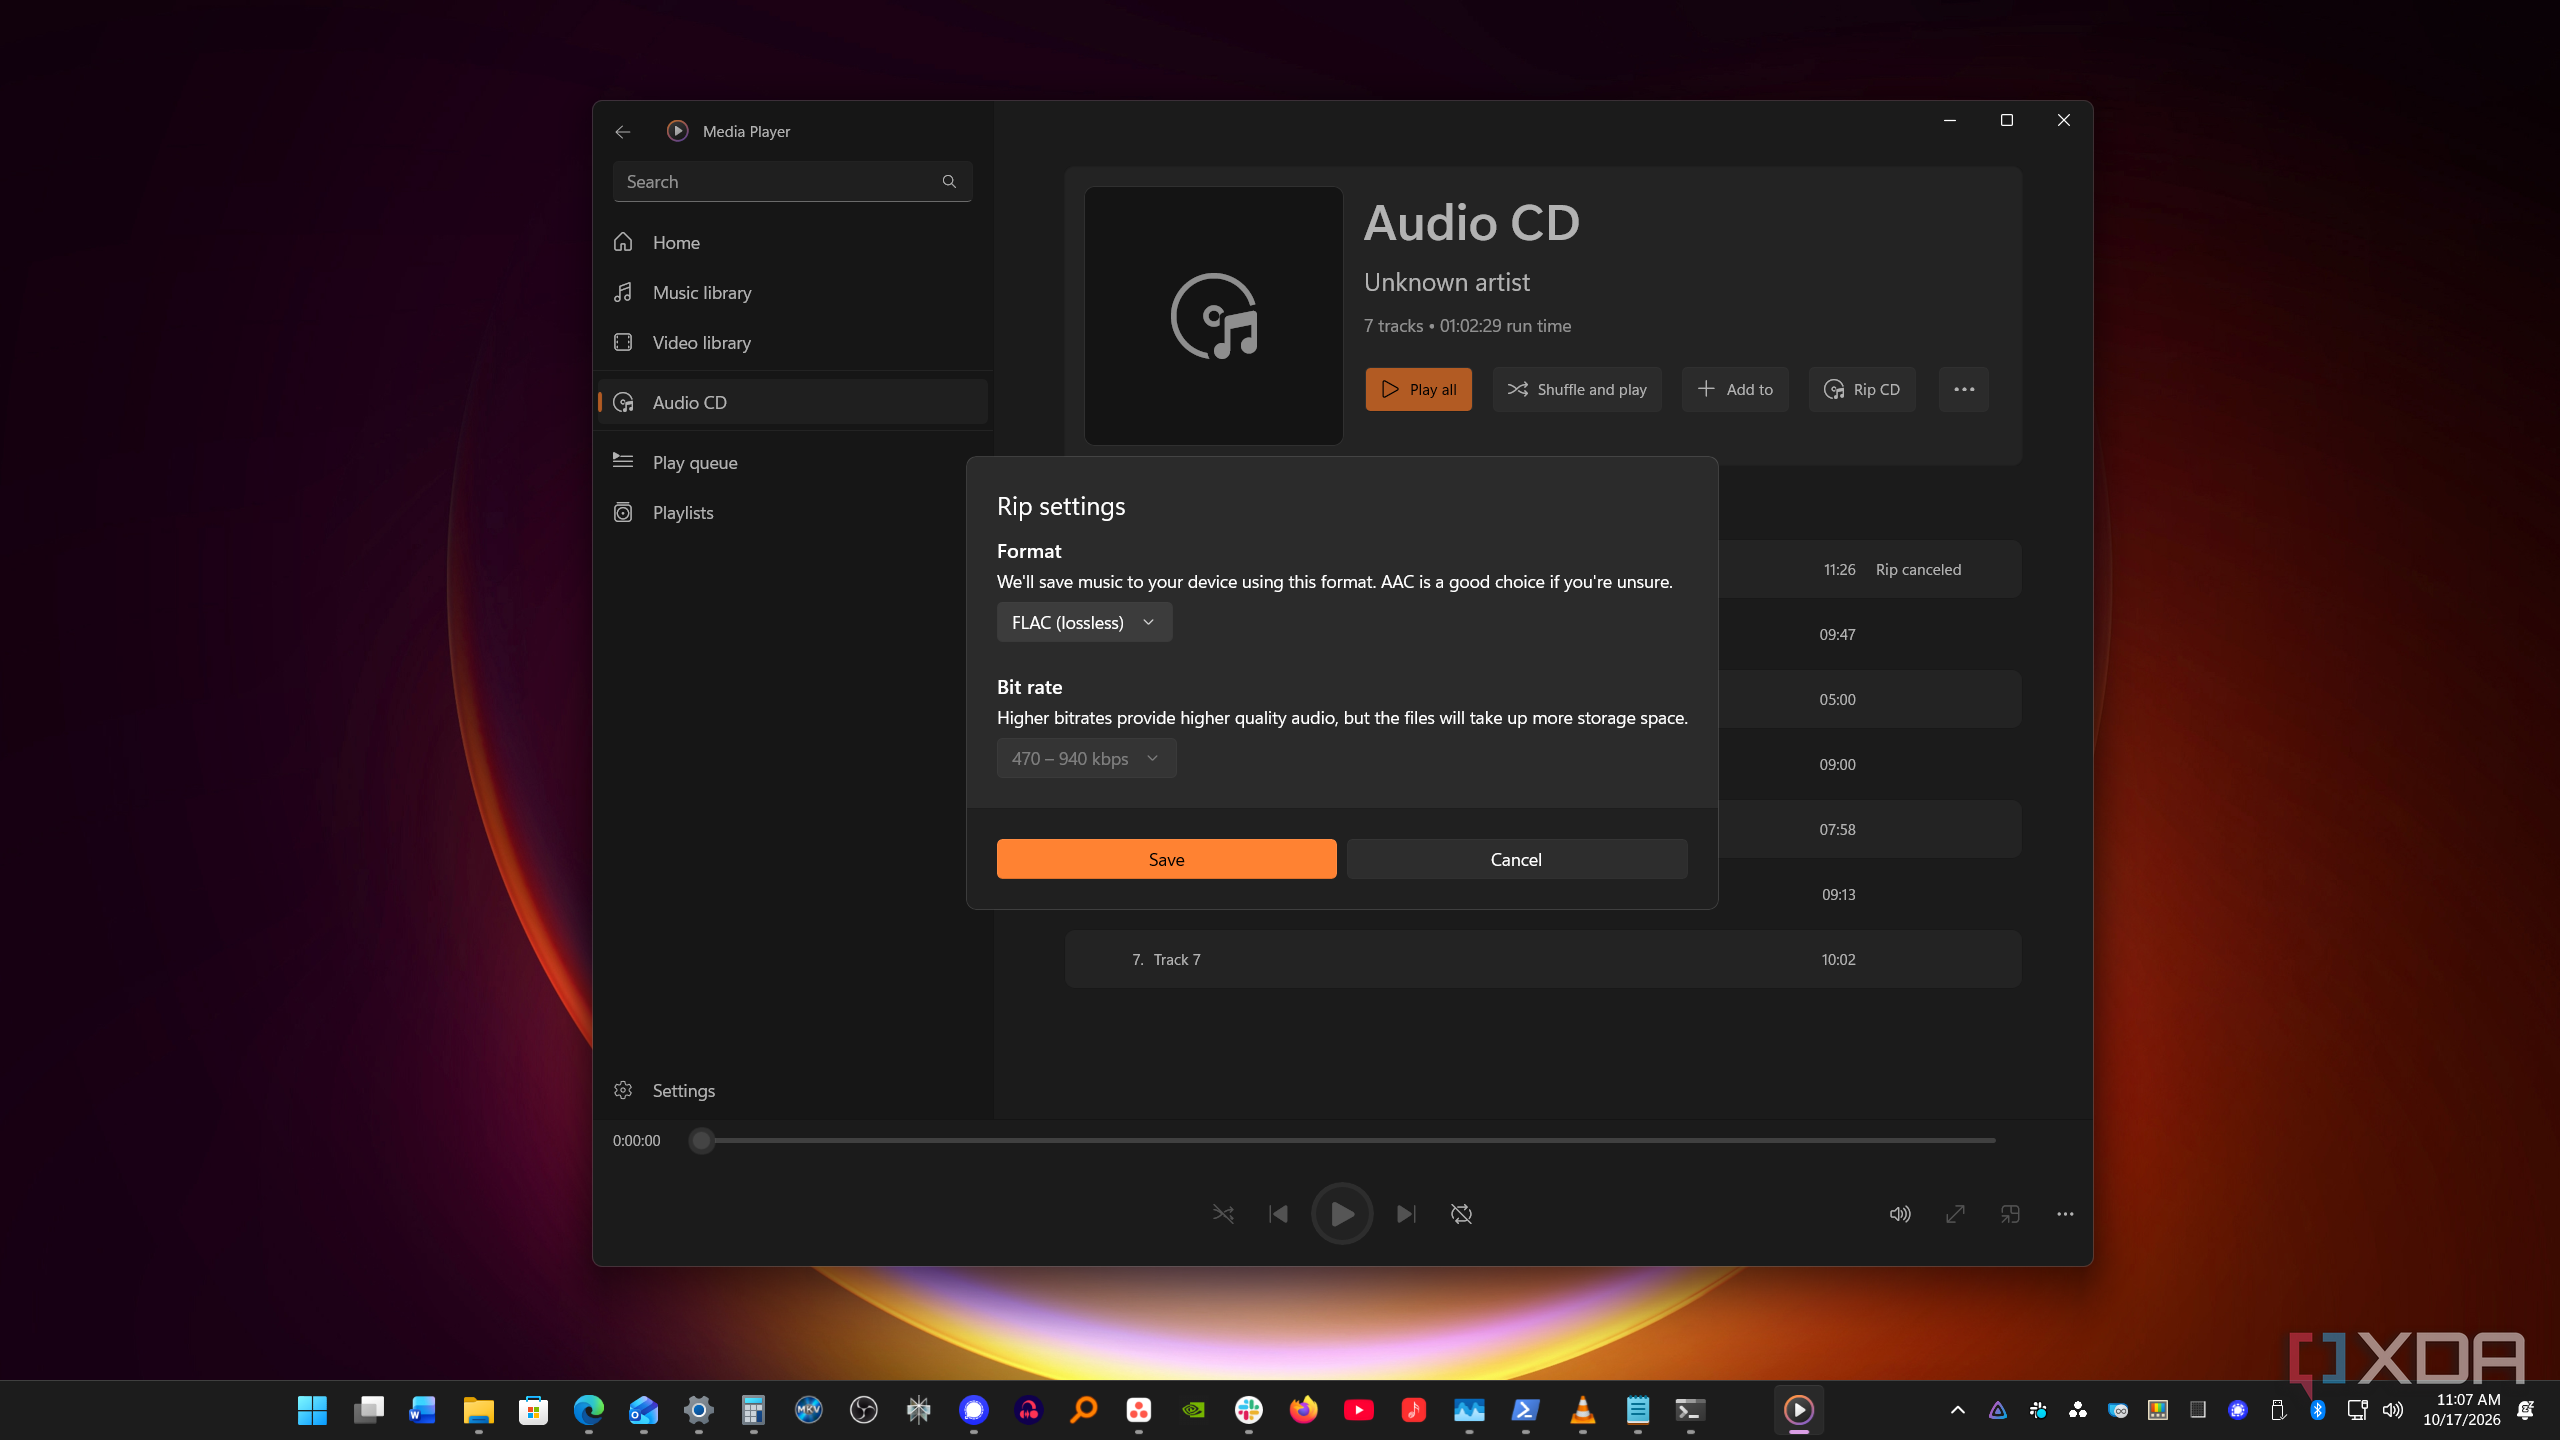
Task: Select the Track 7 row
Action: click(x=1542, y=959)
